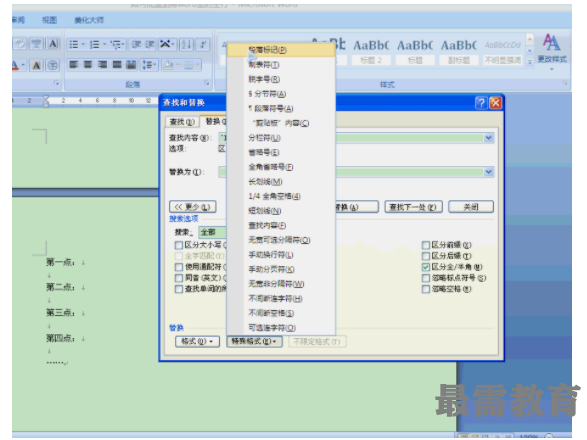
Task: Open the 视图 ribbon tab
Action: tap(49, 20)
